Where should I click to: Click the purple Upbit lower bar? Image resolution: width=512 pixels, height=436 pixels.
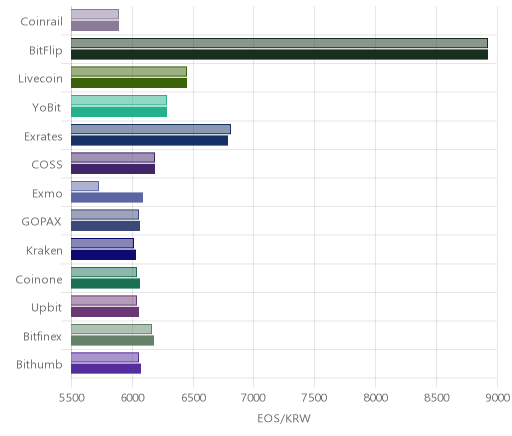(x=105, y=312)
